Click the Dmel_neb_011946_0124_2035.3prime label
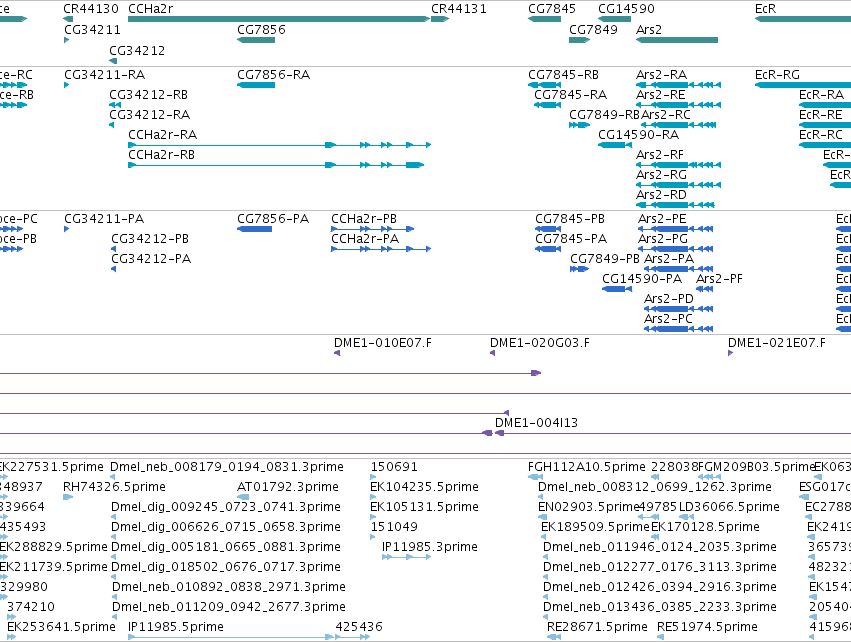Viewport: 851px width, 642px height. [659, 547]
